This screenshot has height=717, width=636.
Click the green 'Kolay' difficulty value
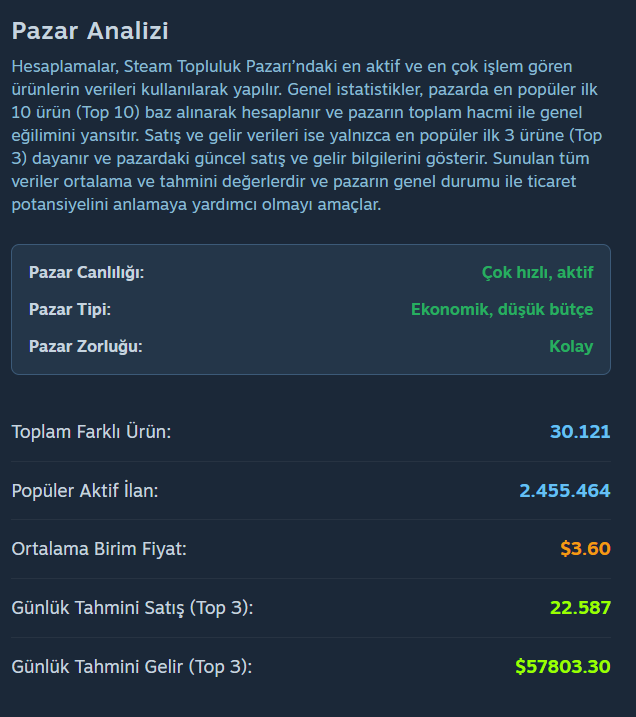pyautogui.click(x=571, y=346)
